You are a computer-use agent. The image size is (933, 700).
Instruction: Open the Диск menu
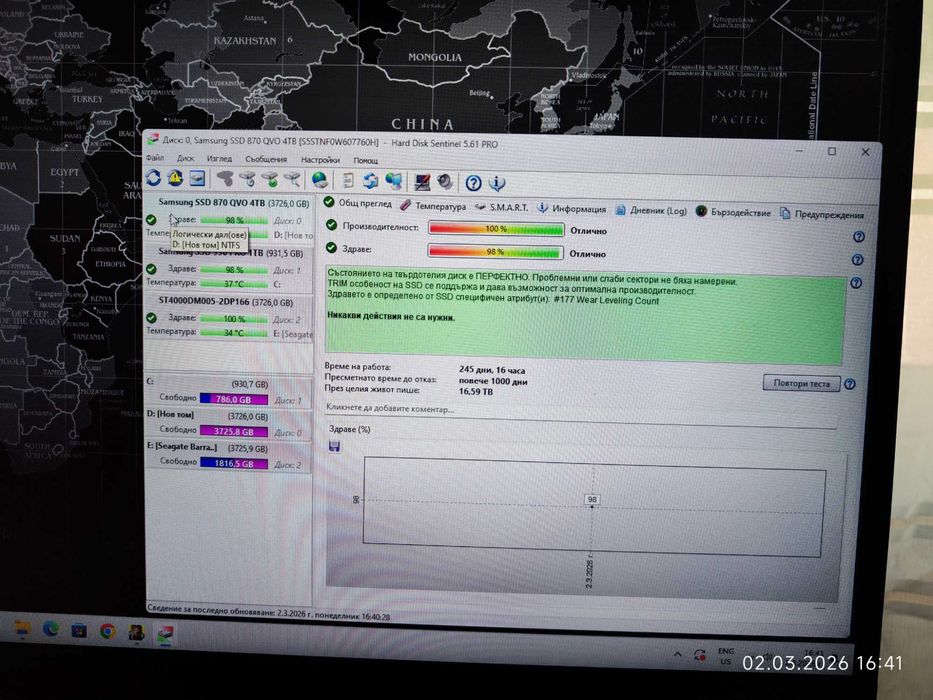186,158
